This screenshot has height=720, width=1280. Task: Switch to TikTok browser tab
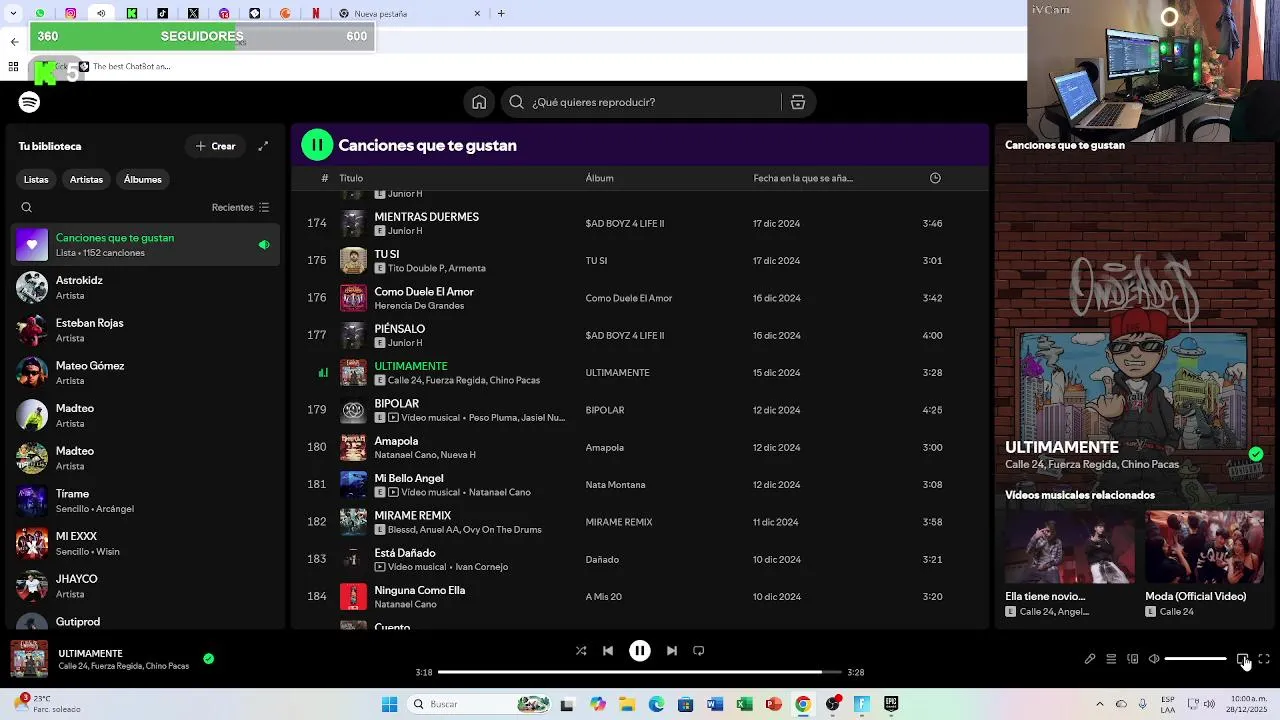pyautogui.click(x=163, y=14)
